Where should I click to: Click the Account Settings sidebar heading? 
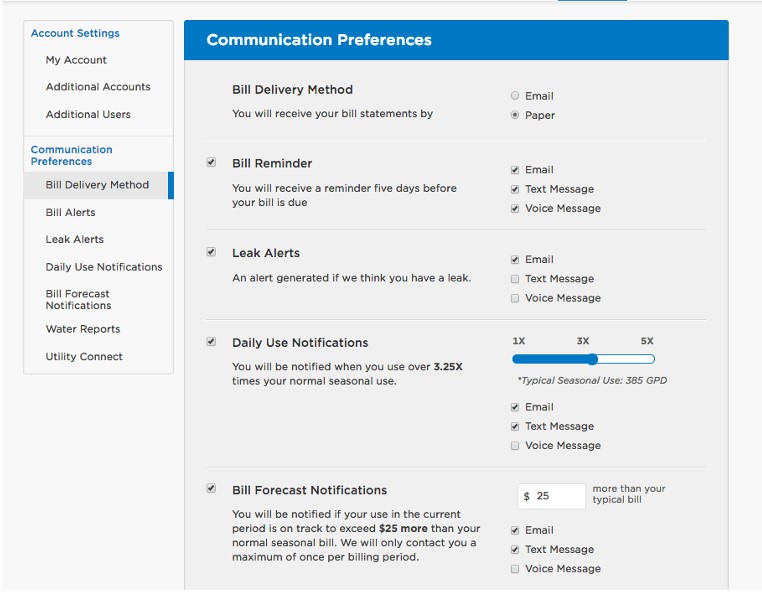click(75, 33)
